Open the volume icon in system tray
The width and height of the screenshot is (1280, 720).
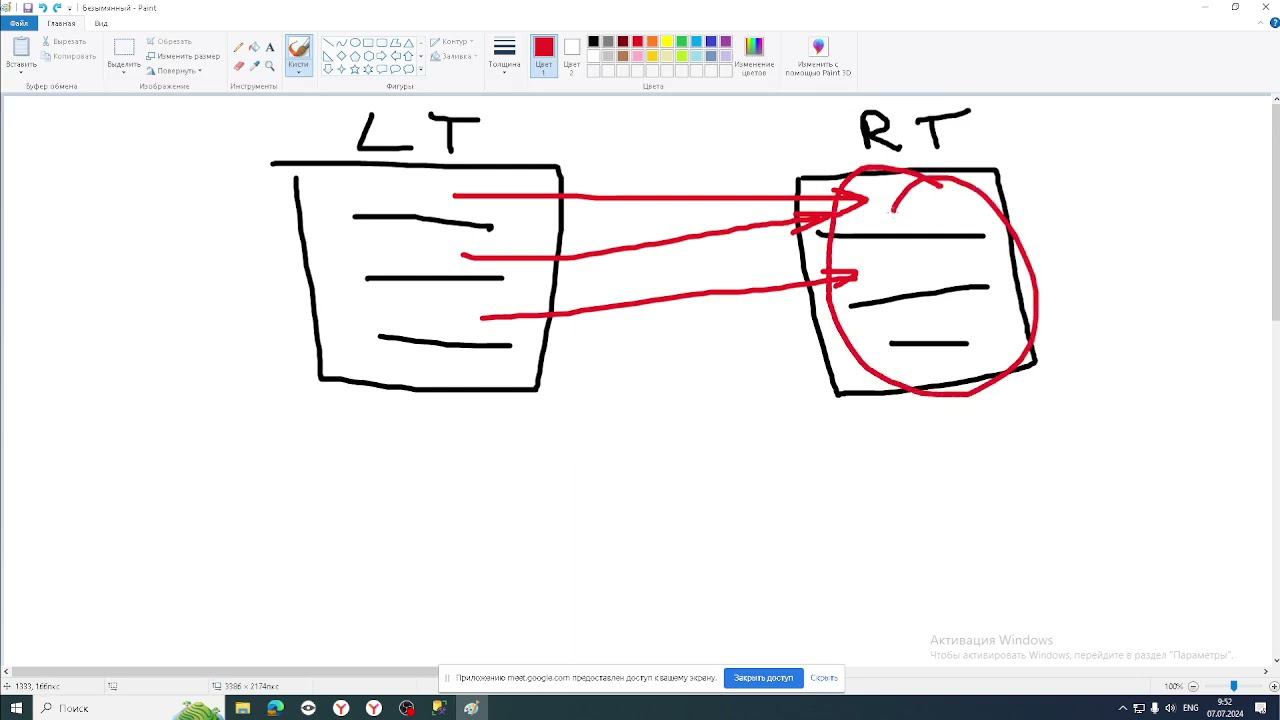coord(1170,708)
